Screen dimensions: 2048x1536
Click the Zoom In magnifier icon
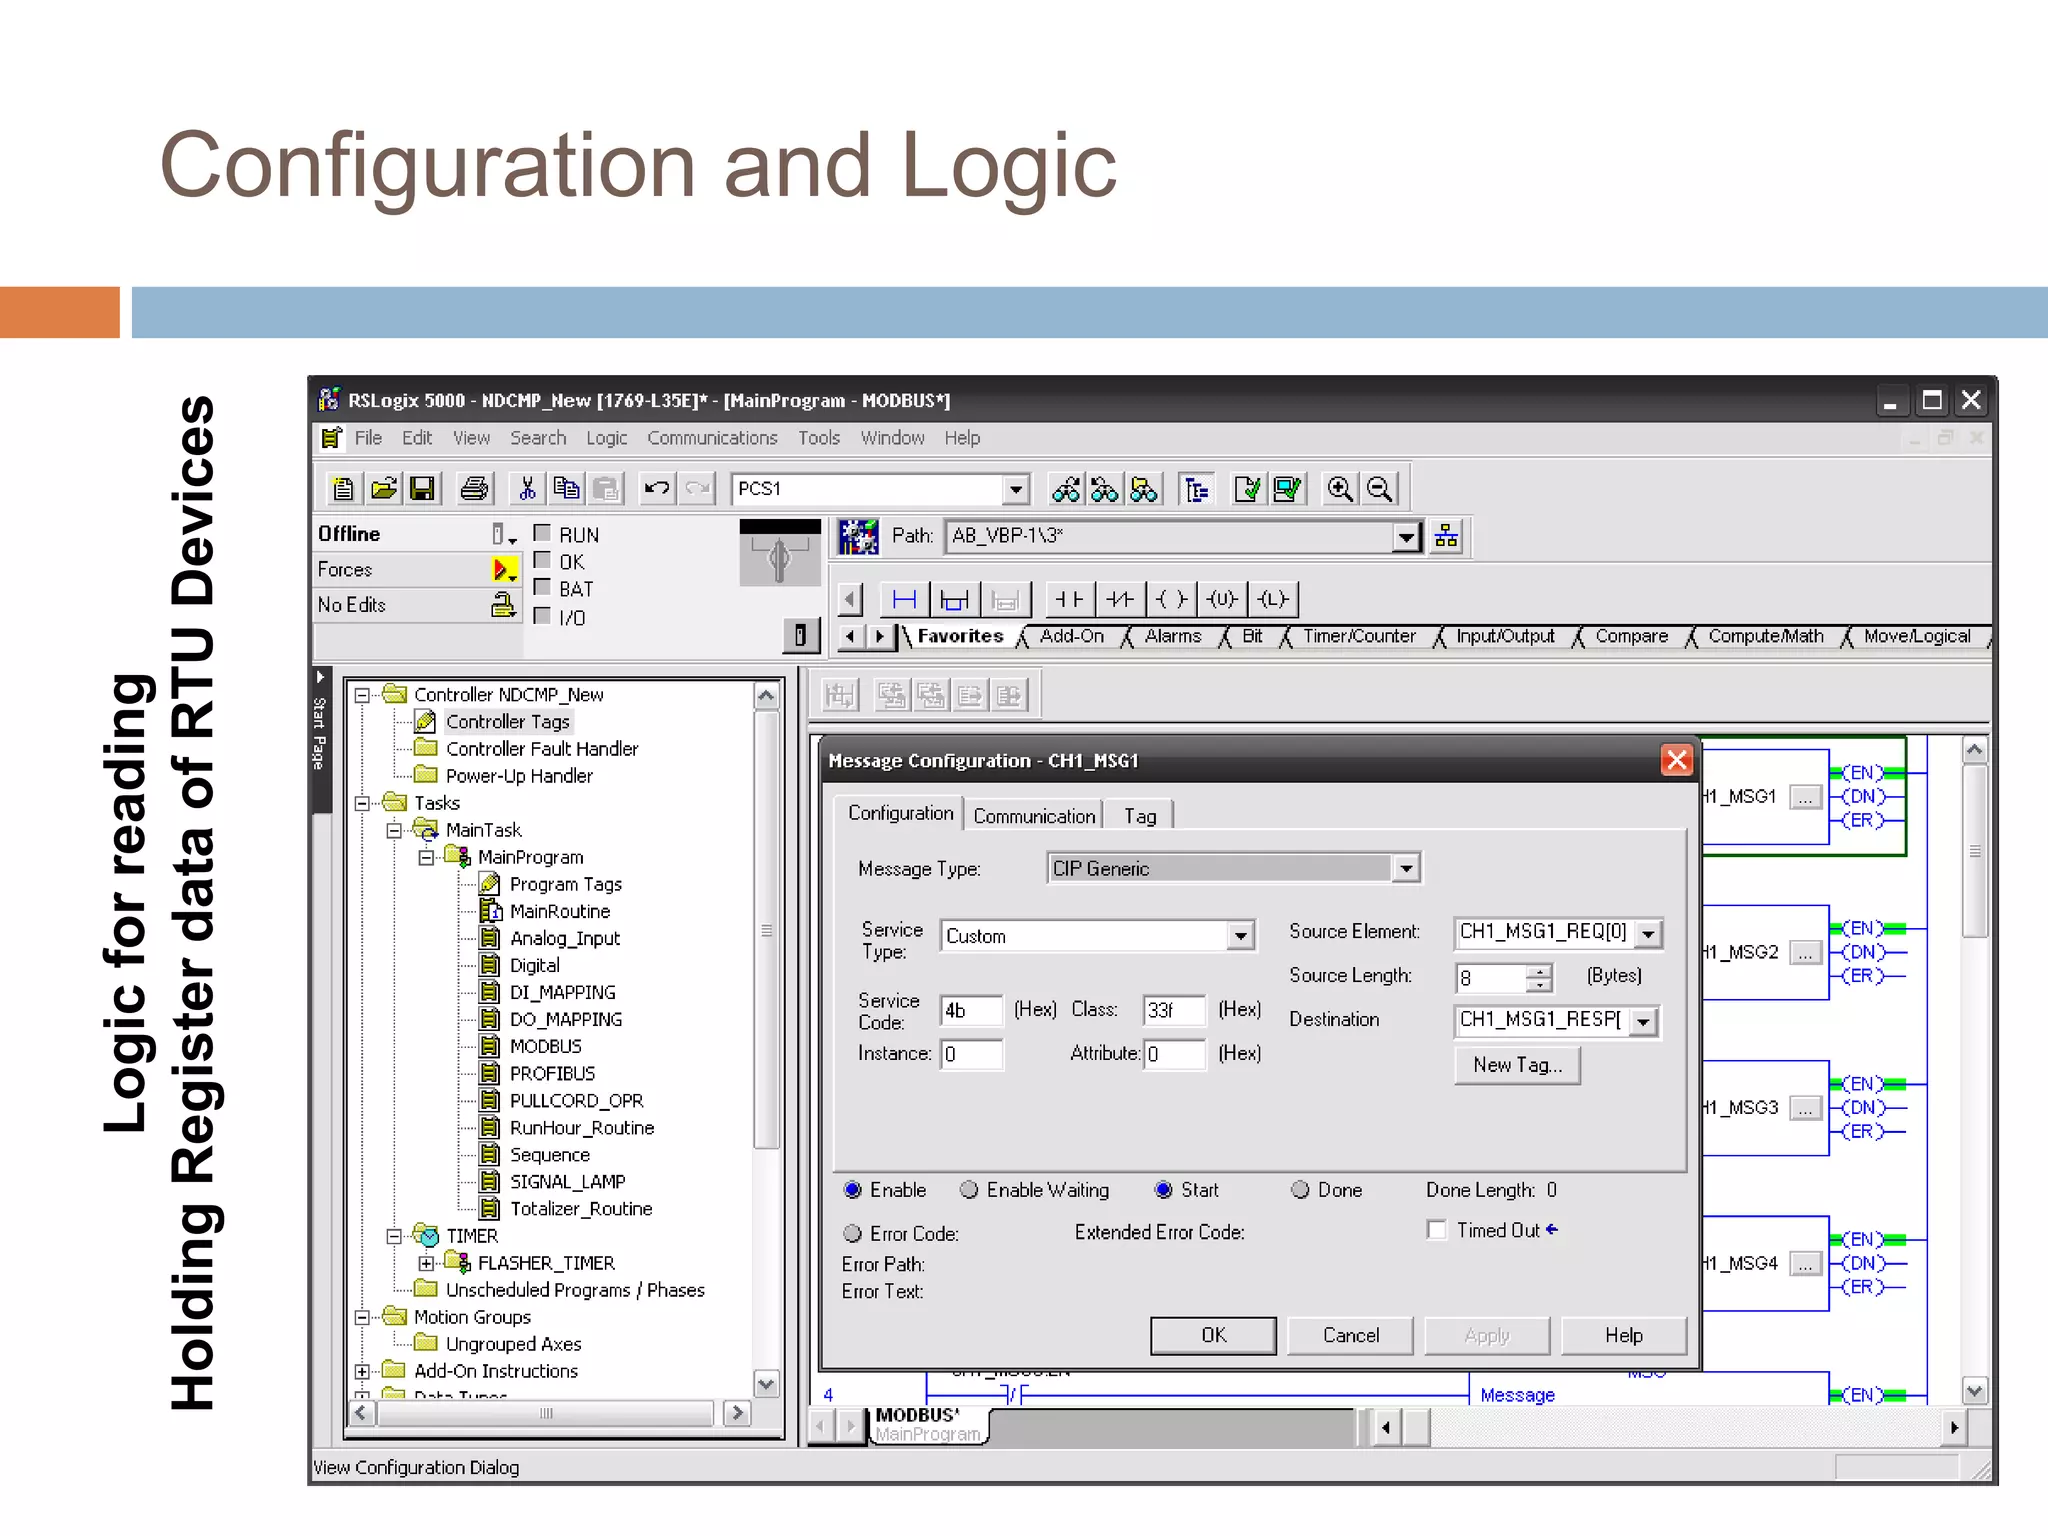click(x=1340, y=488)
